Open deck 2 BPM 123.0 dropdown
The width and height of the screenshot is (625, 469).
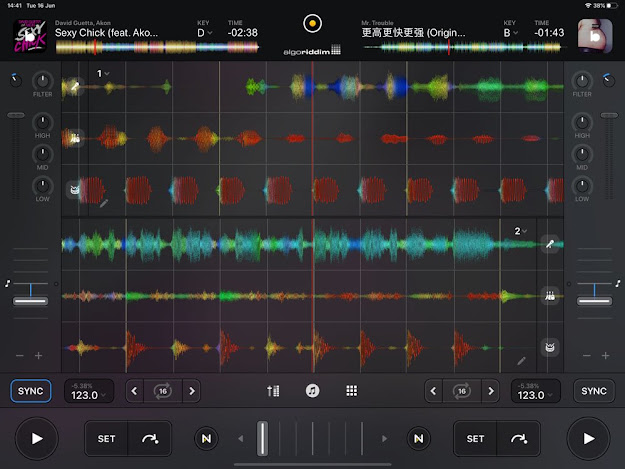click(x=536, y=391)
